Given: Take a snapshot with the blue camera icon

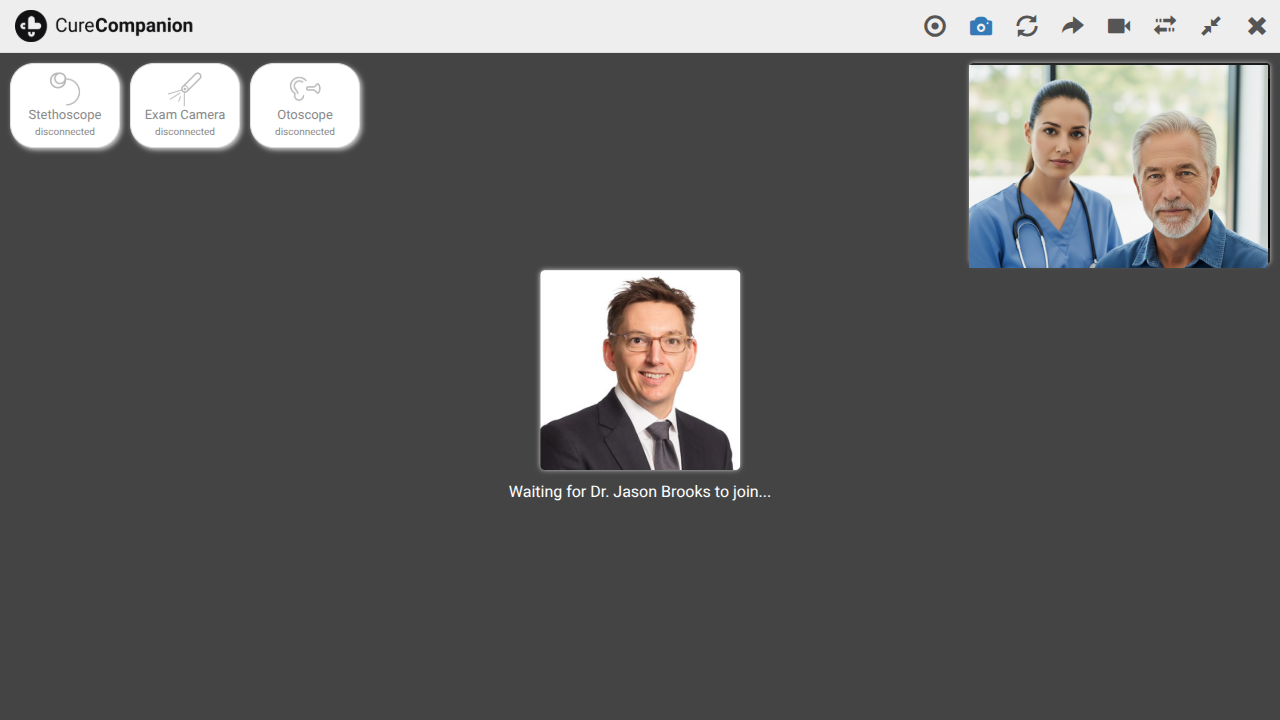Looking at the screenshot, I should coord(981,26).
